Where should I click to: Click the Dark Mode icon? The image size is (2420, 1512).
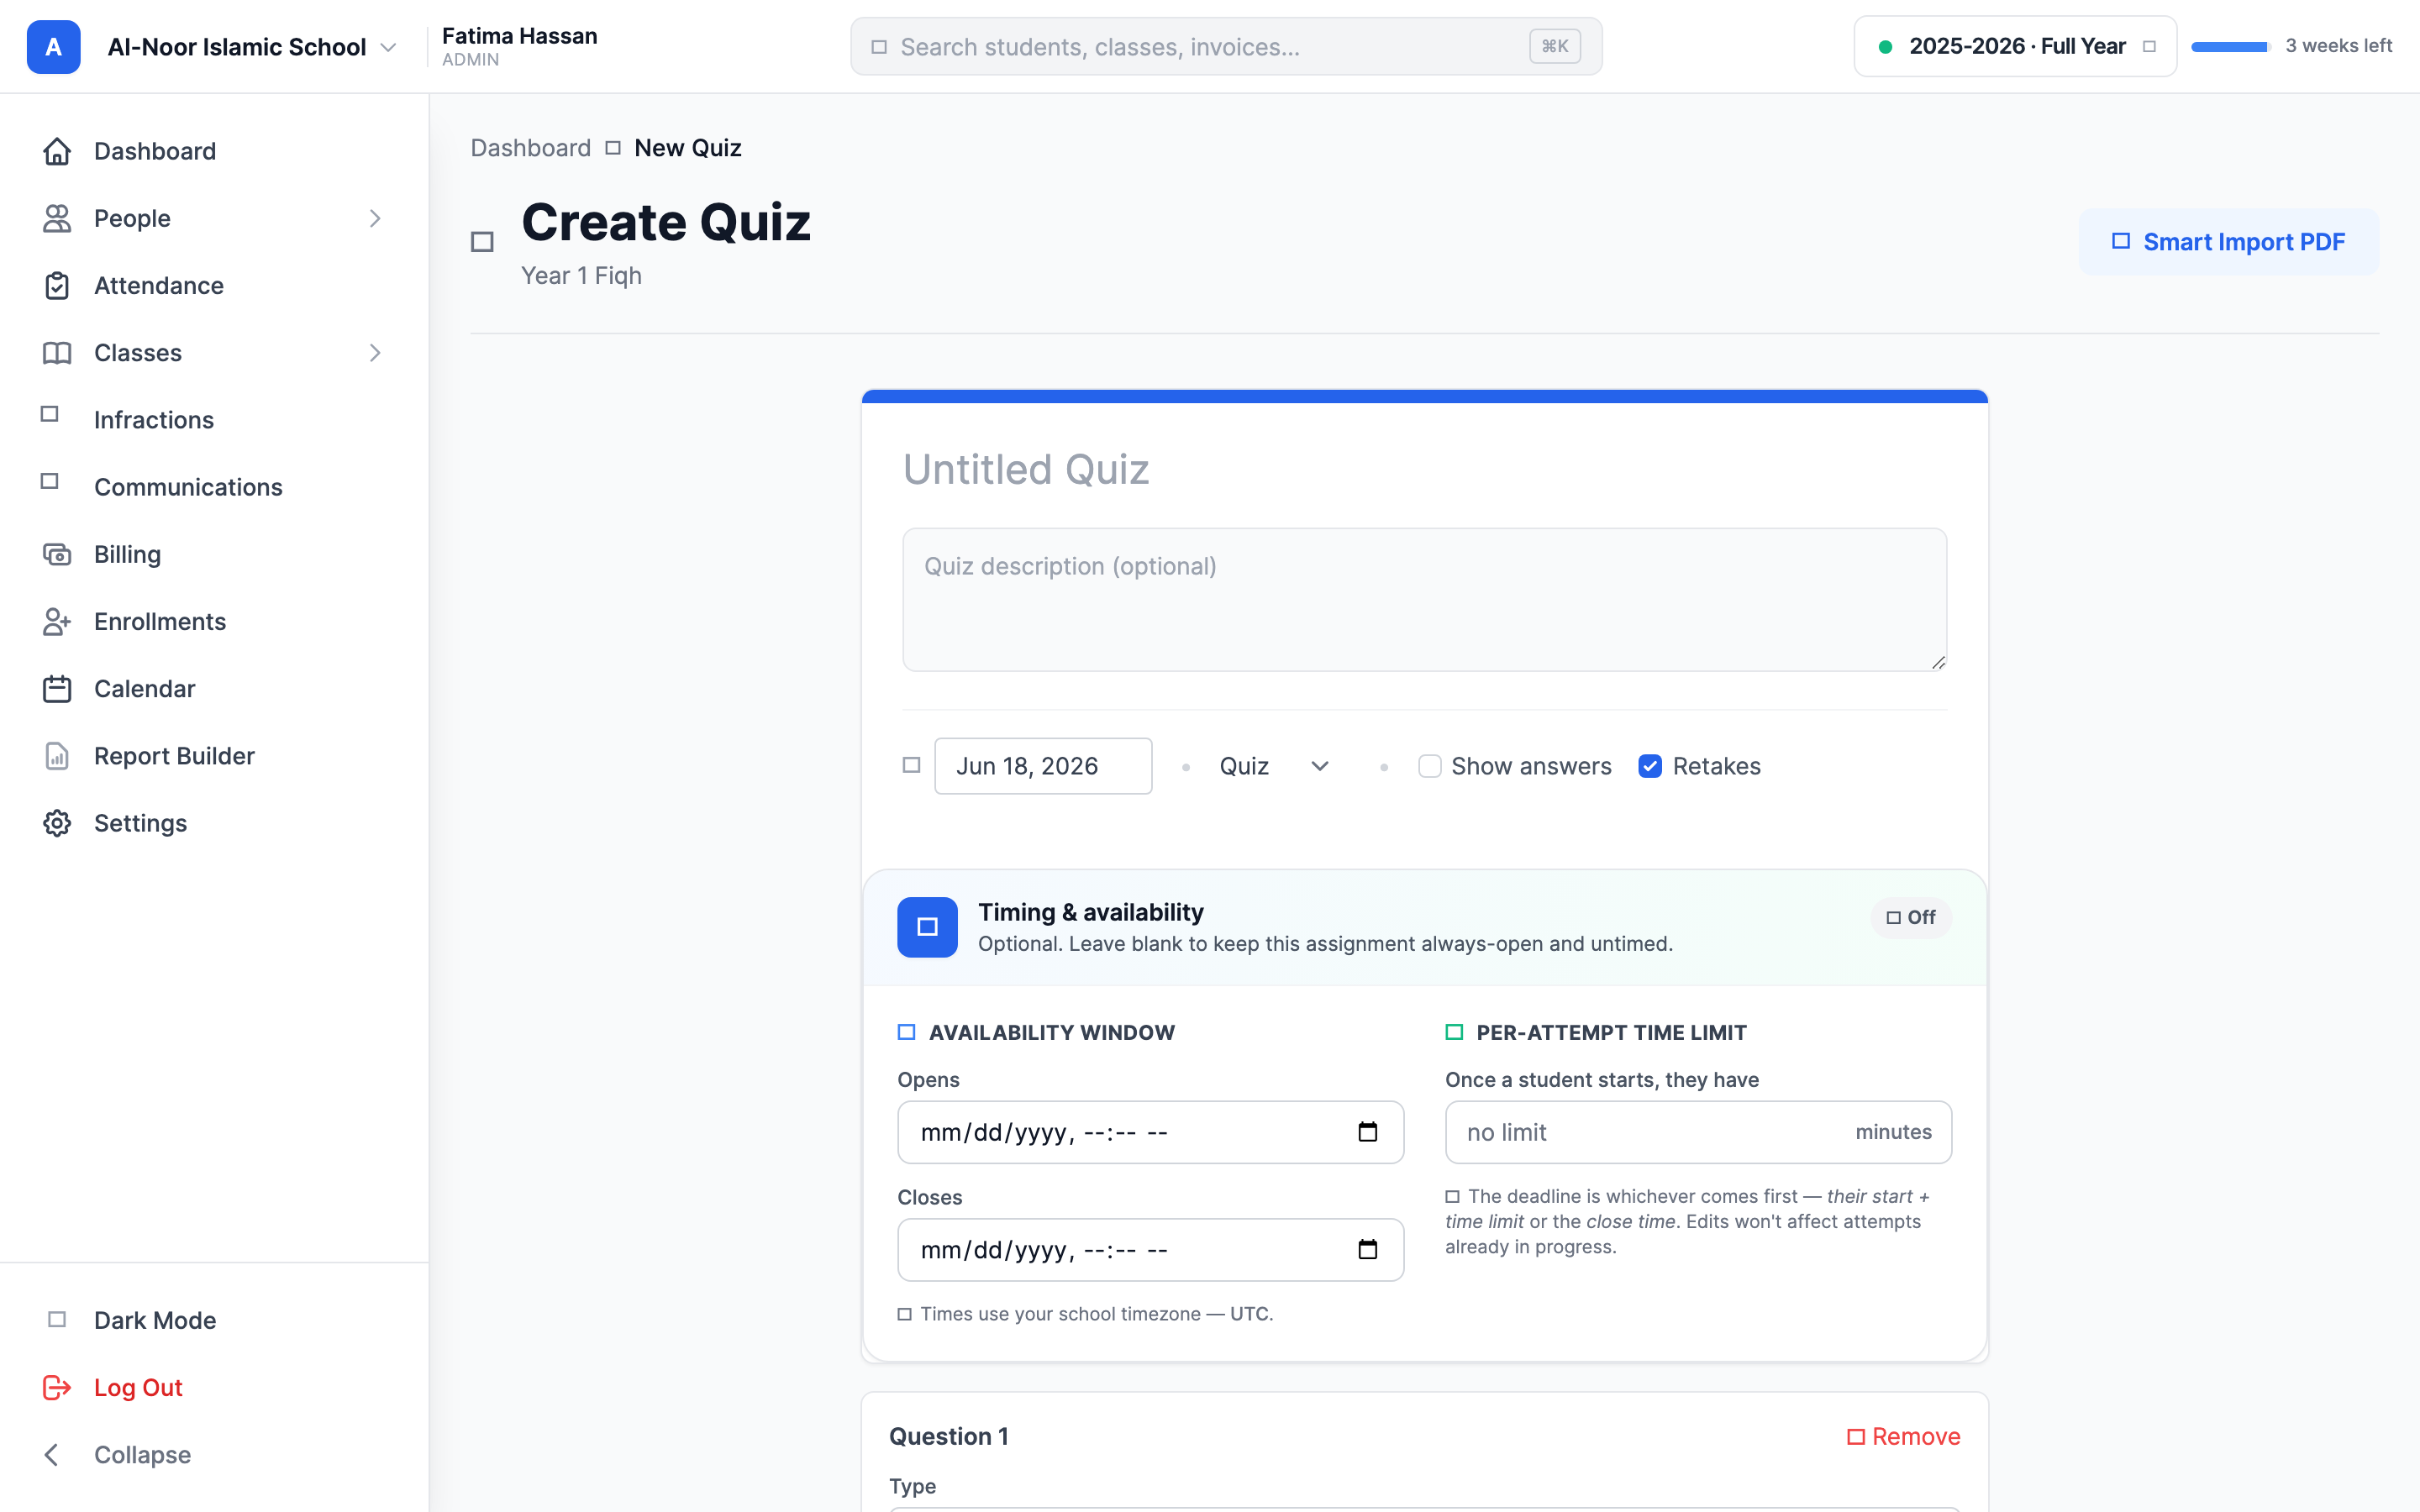pyautogui.click(x=57, y=1319)
